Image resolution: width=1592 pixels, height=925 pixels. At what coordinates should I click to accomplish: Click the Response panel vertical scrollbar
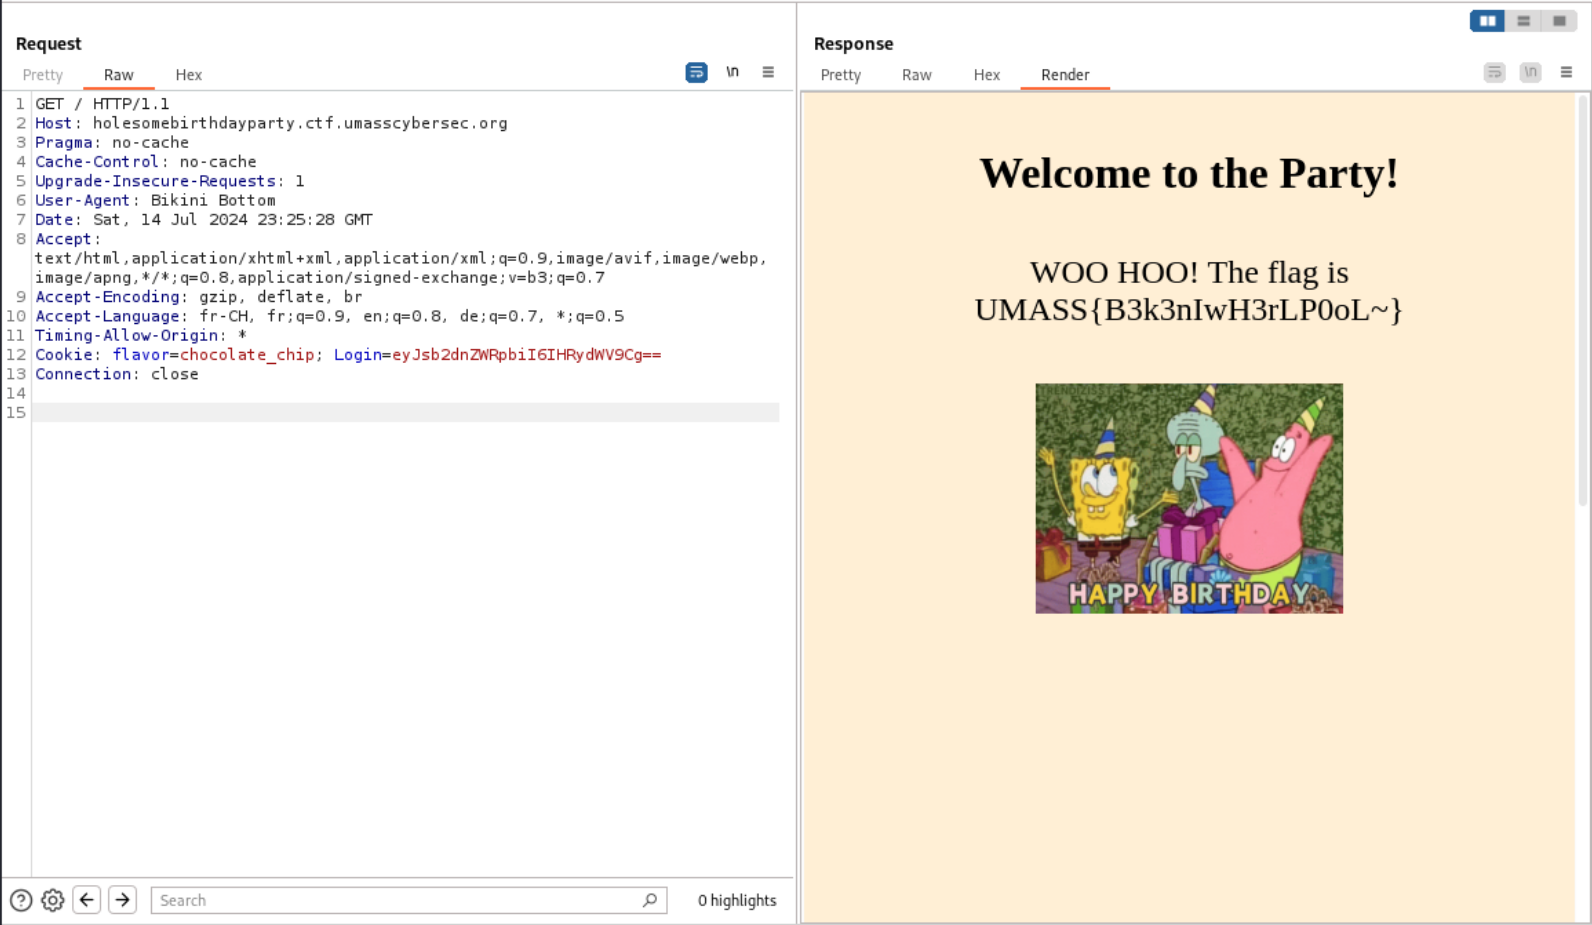pyautogui.click(x=1582, y=300)
